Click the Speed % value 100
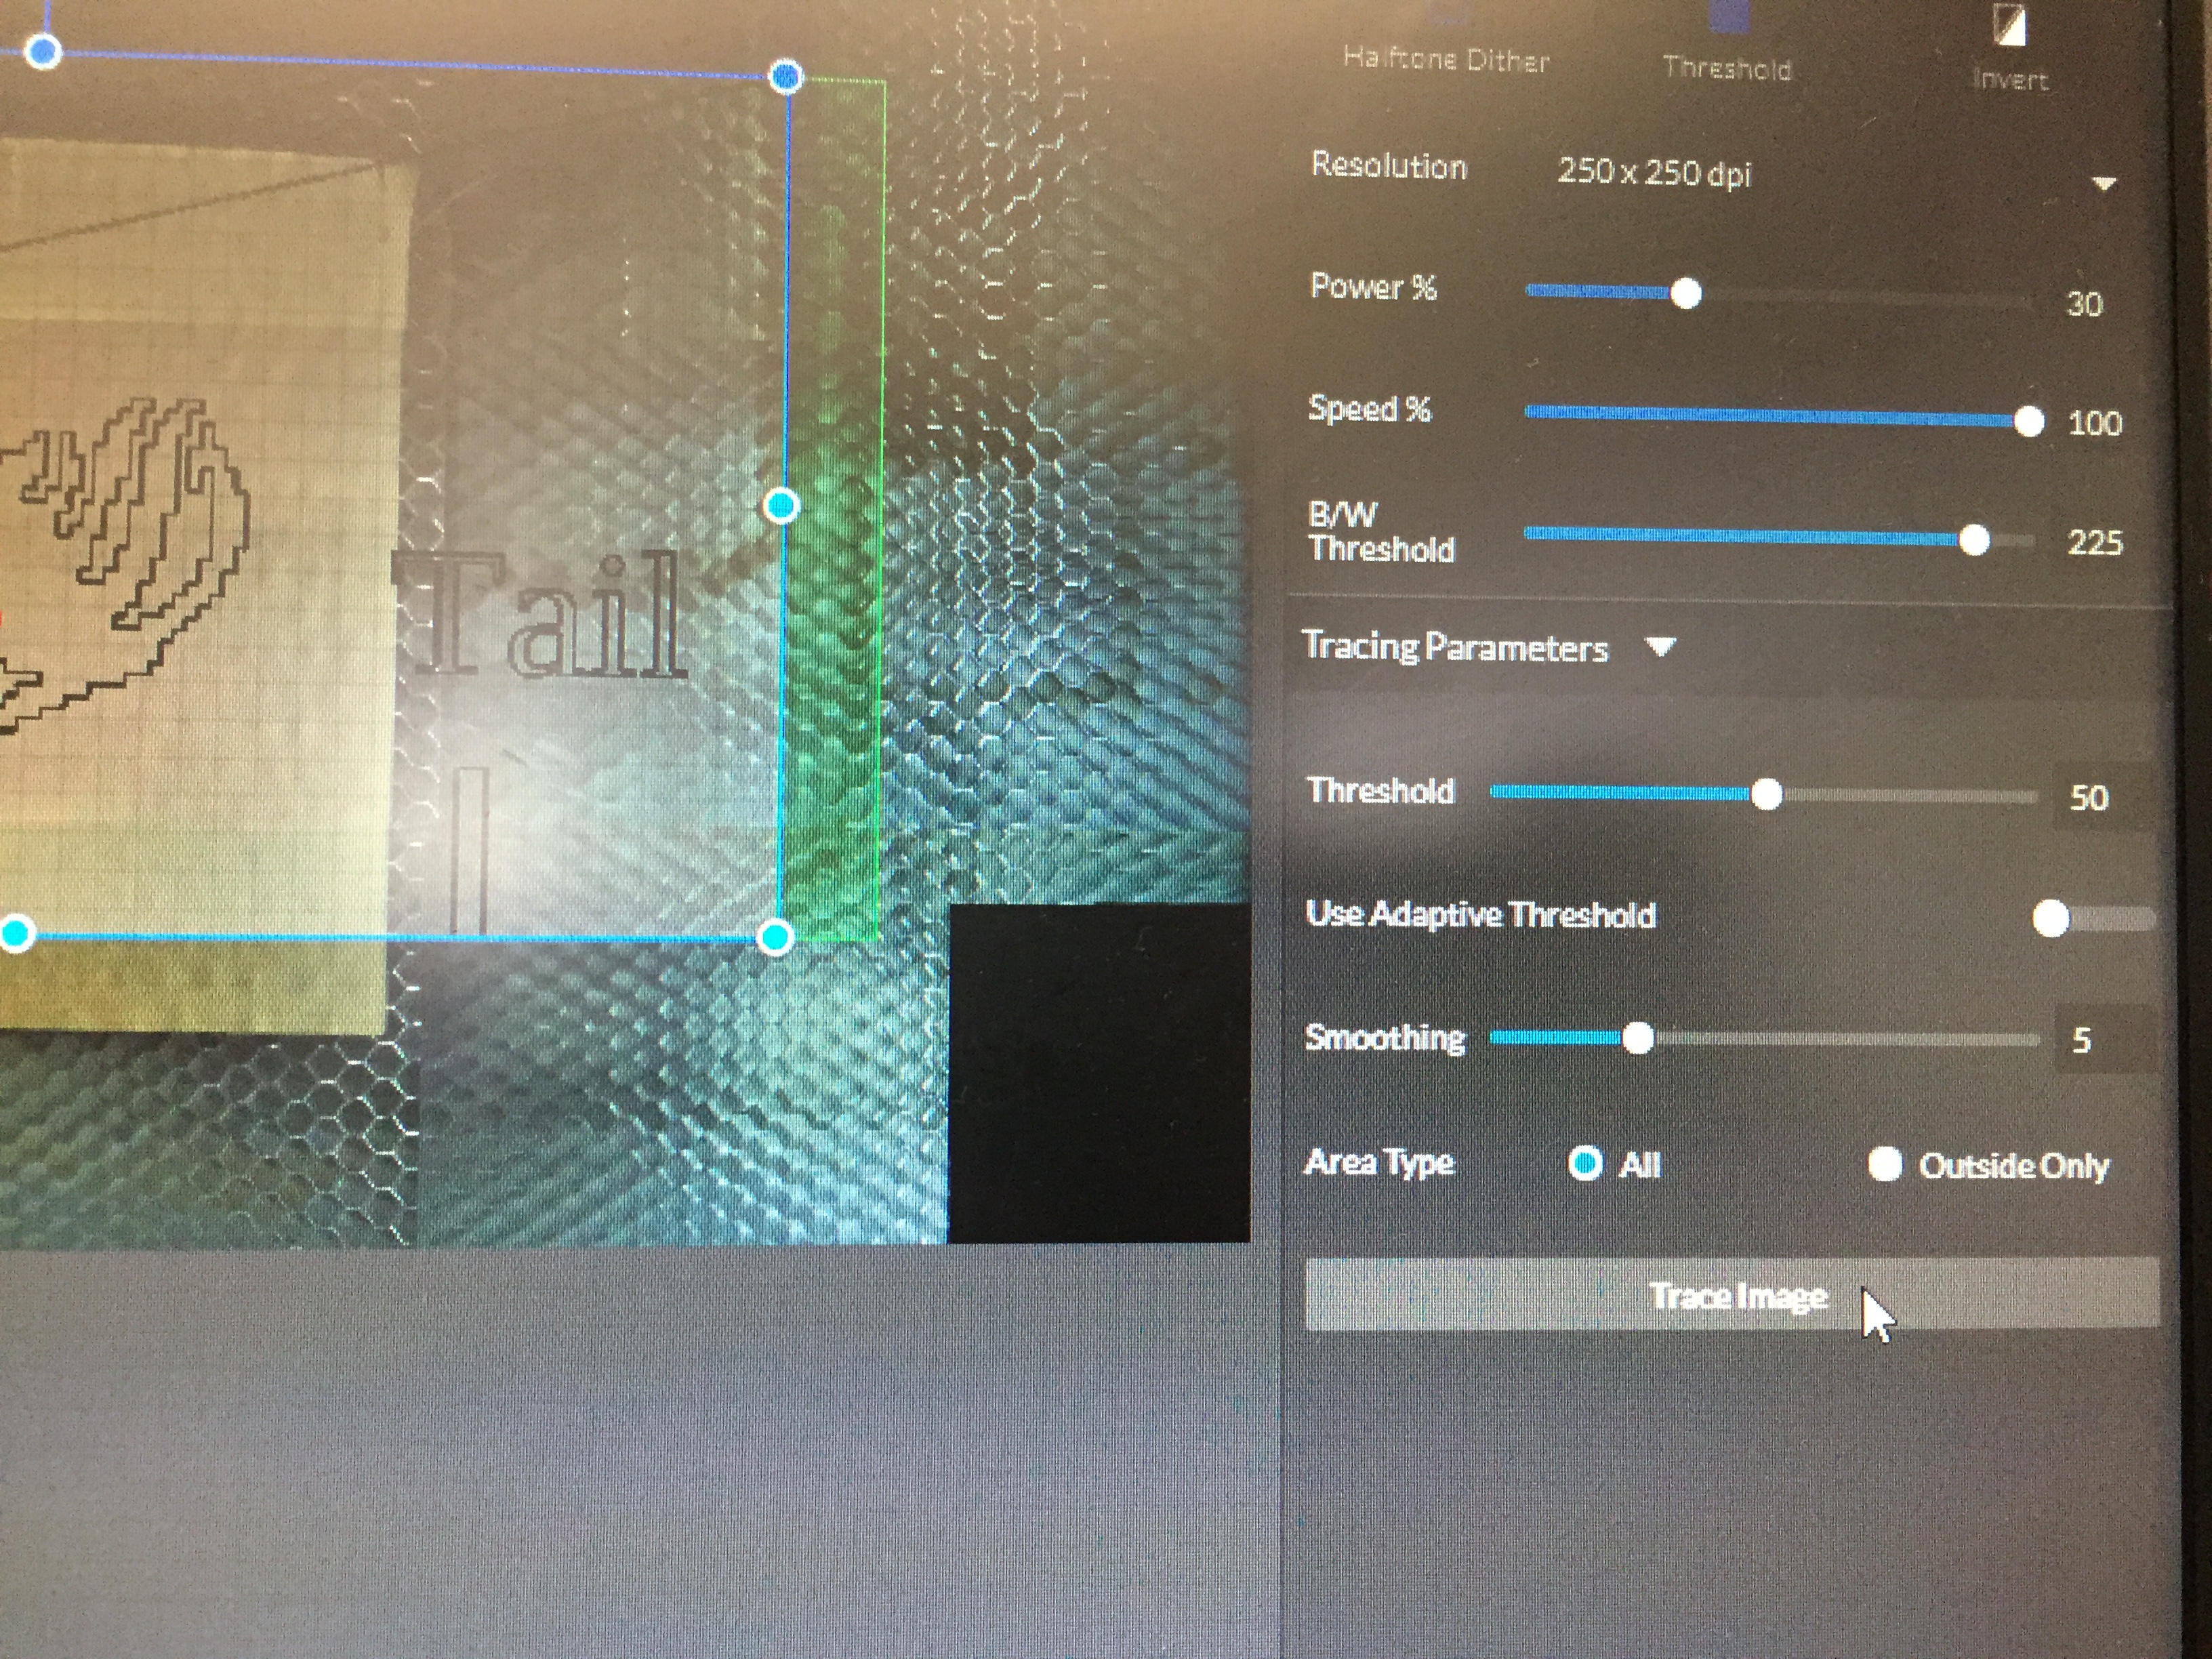 coord(2095,423)
